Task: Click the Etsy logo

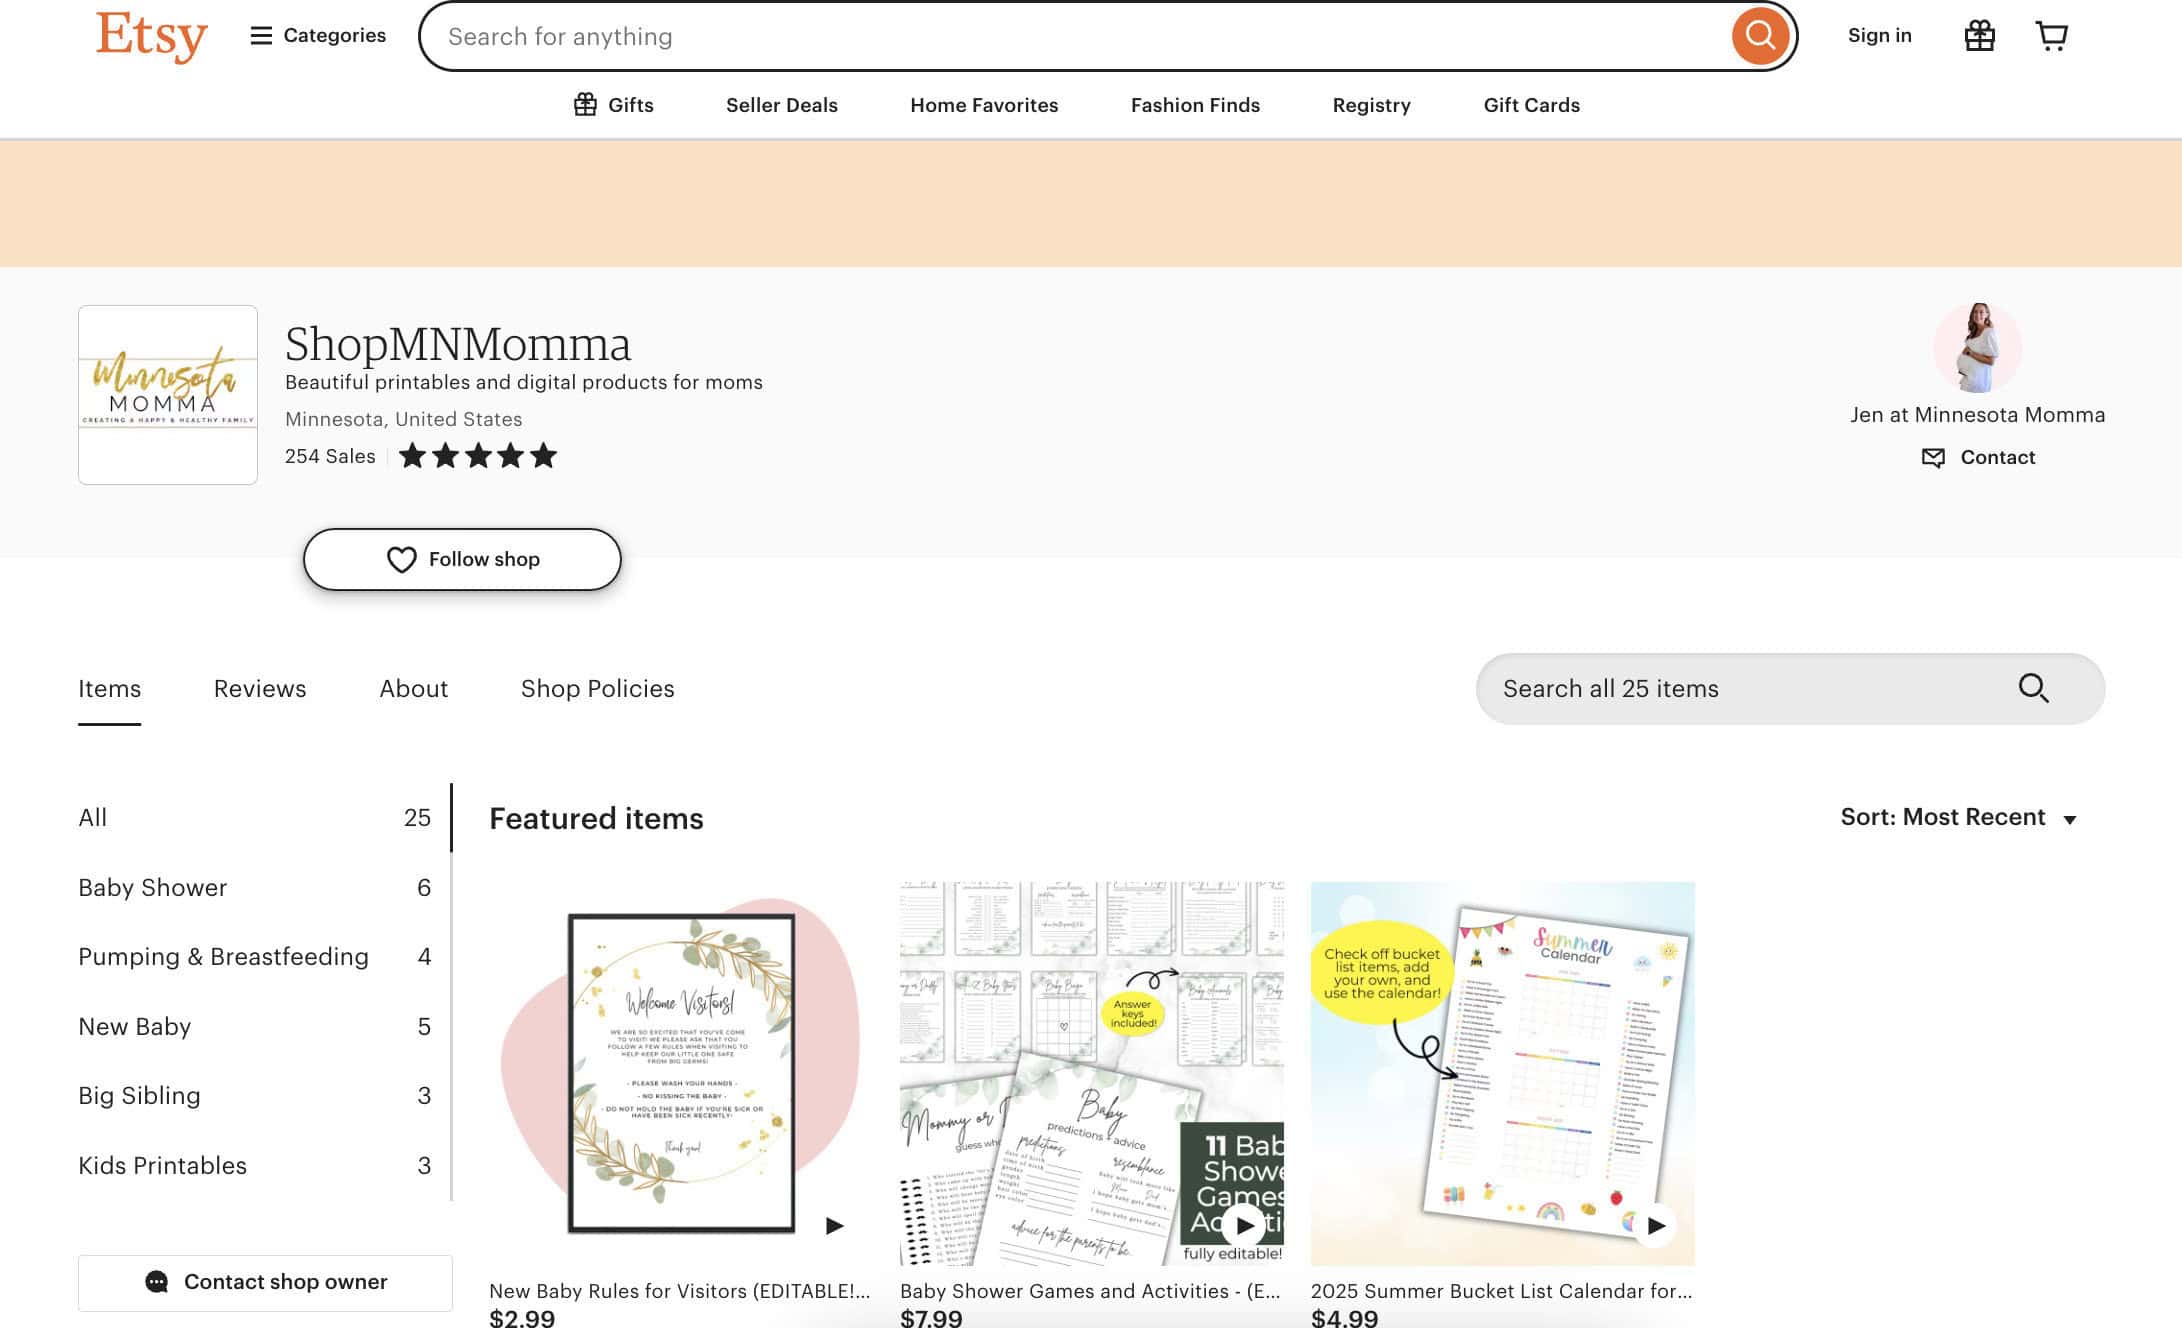Action: (151, 36)
